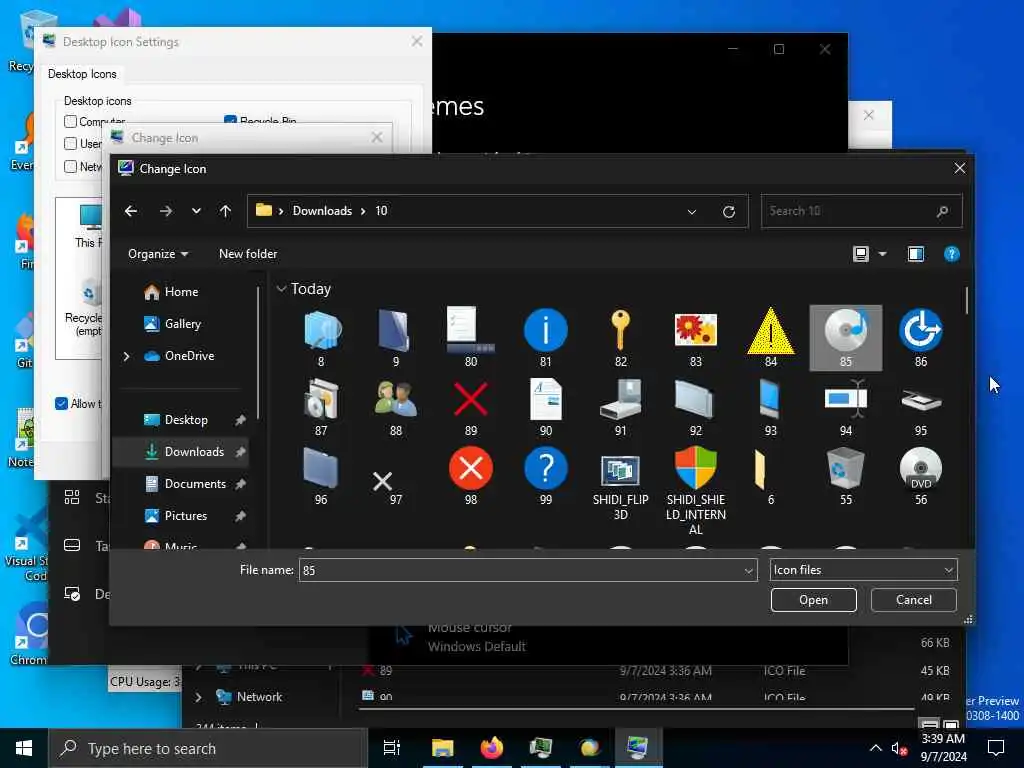The height and width of the screenshot is (768, 1024).
Task: Select the magnifier folder icon file 8
Action: [x=321, y=338]
